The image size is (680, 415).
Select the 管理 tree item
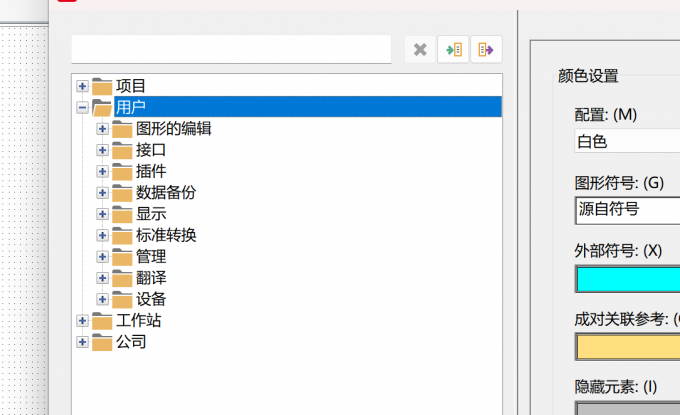(x=151, y=257)
